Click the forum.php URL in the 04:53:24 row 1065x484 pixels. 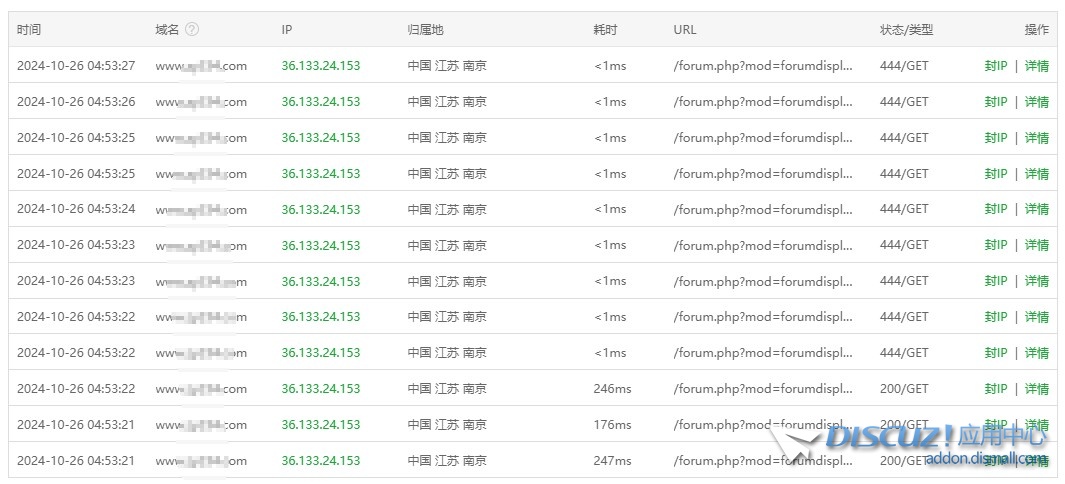pyautogui.click(x=763, y=209)
